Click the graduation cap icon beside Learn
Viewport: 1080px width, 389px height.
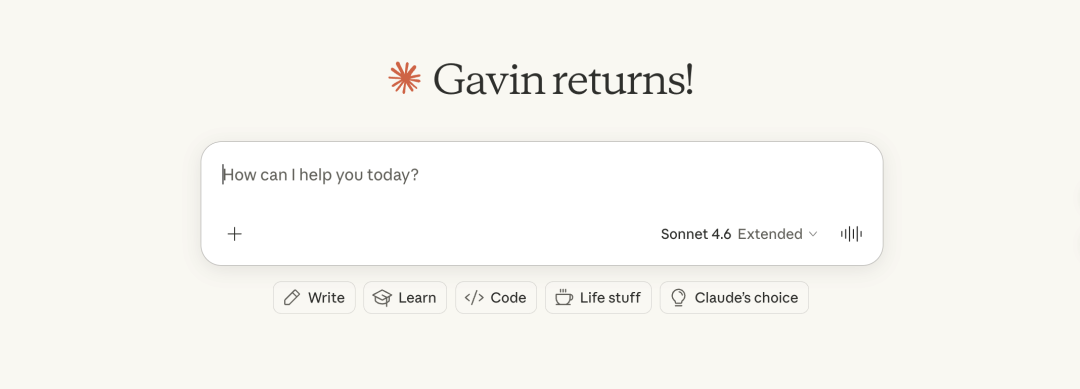pos(382,297)
